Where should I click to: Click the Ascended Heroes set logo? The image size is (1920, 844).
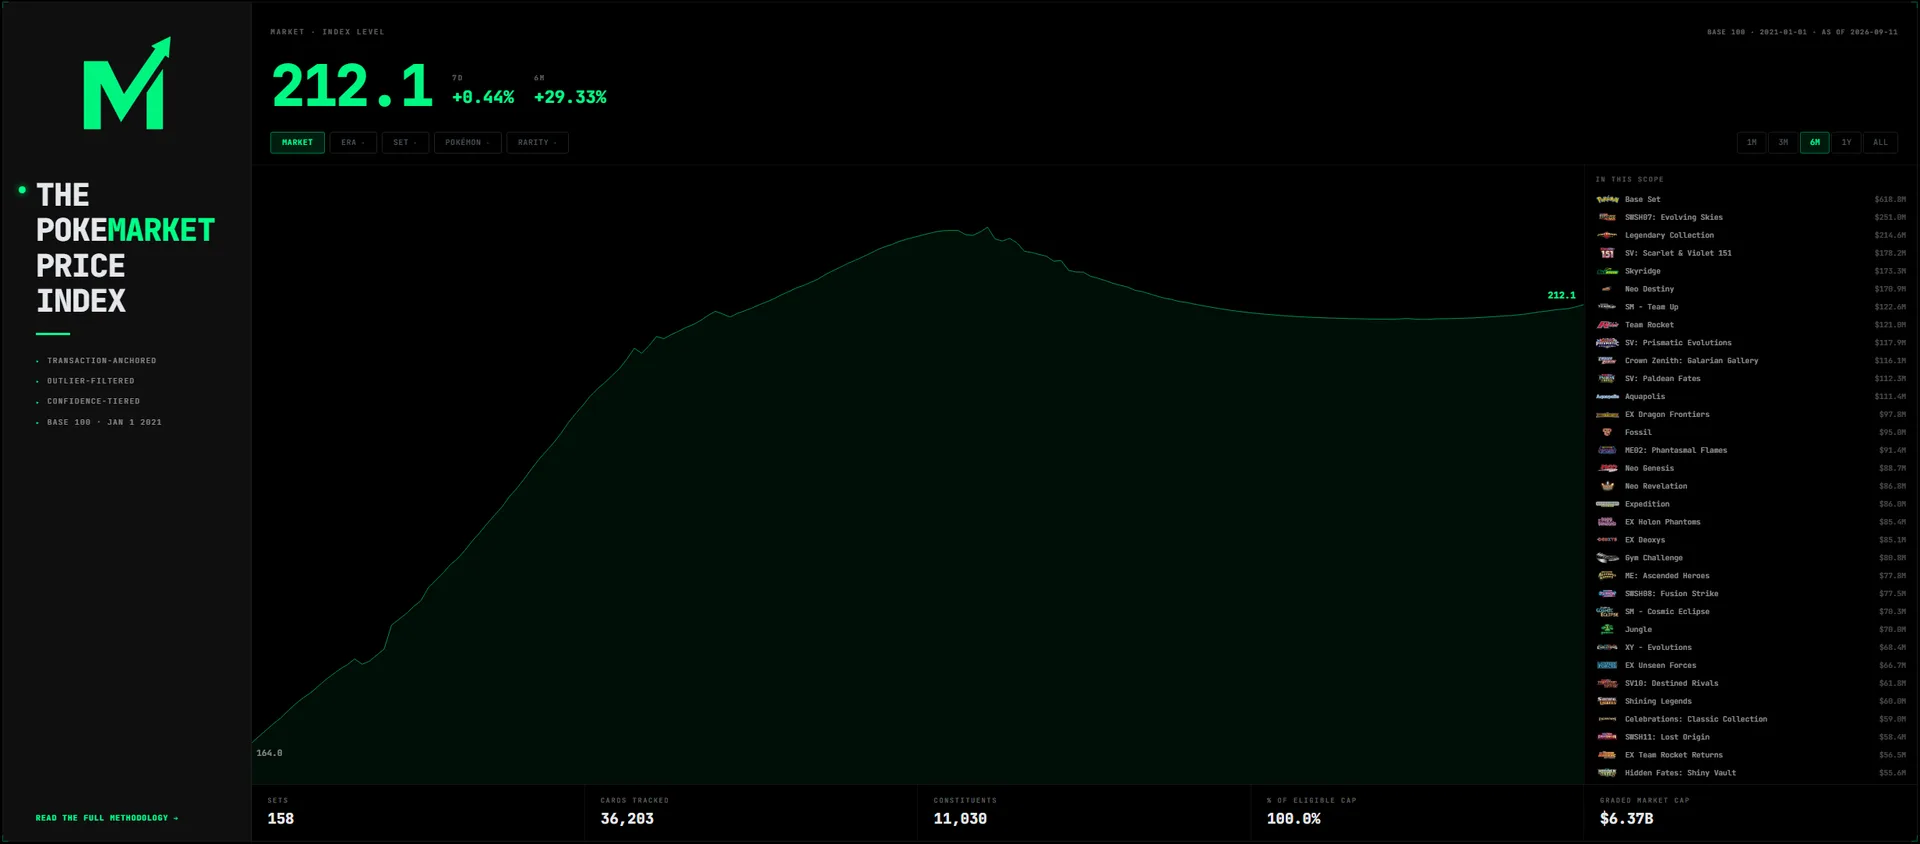coord(1607,577)
